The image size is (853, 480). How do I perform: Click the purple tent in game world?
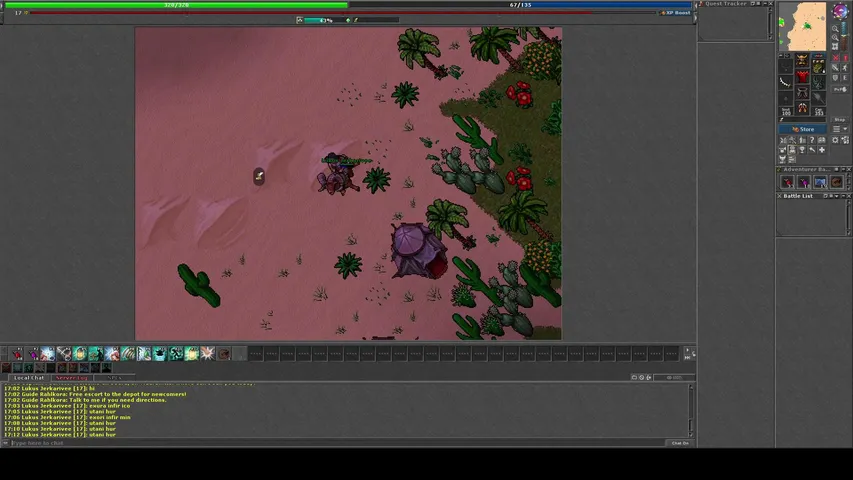[419, 250]
